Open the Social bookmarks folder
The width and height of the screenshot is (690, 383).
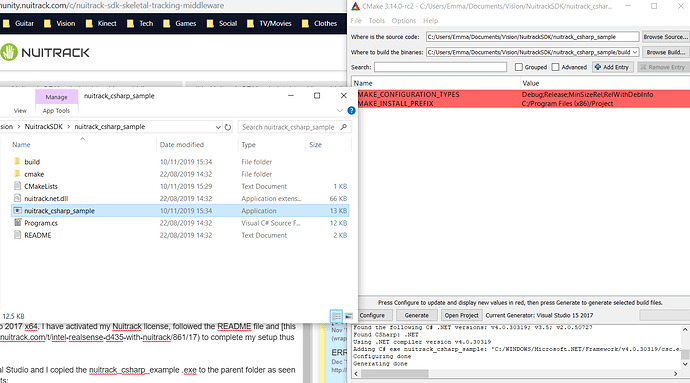[x=222, y=23]
